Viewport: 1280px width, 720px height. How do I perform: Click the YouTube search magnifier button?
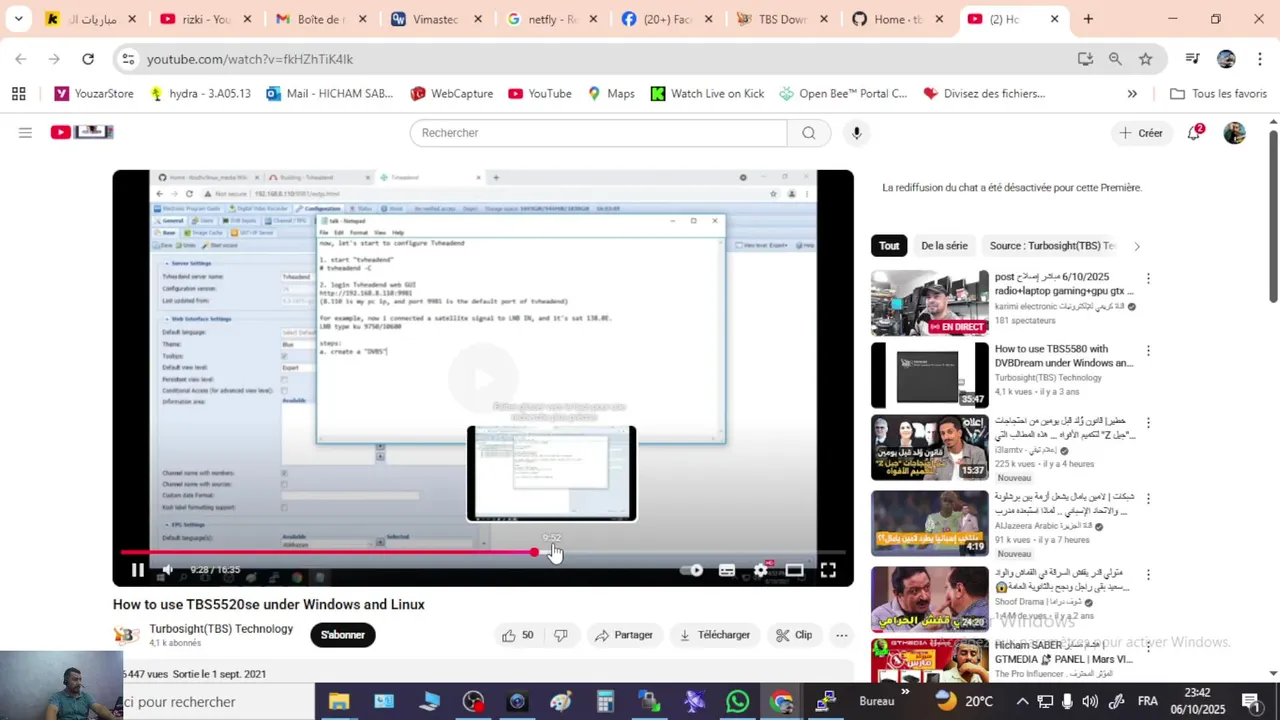809,133
